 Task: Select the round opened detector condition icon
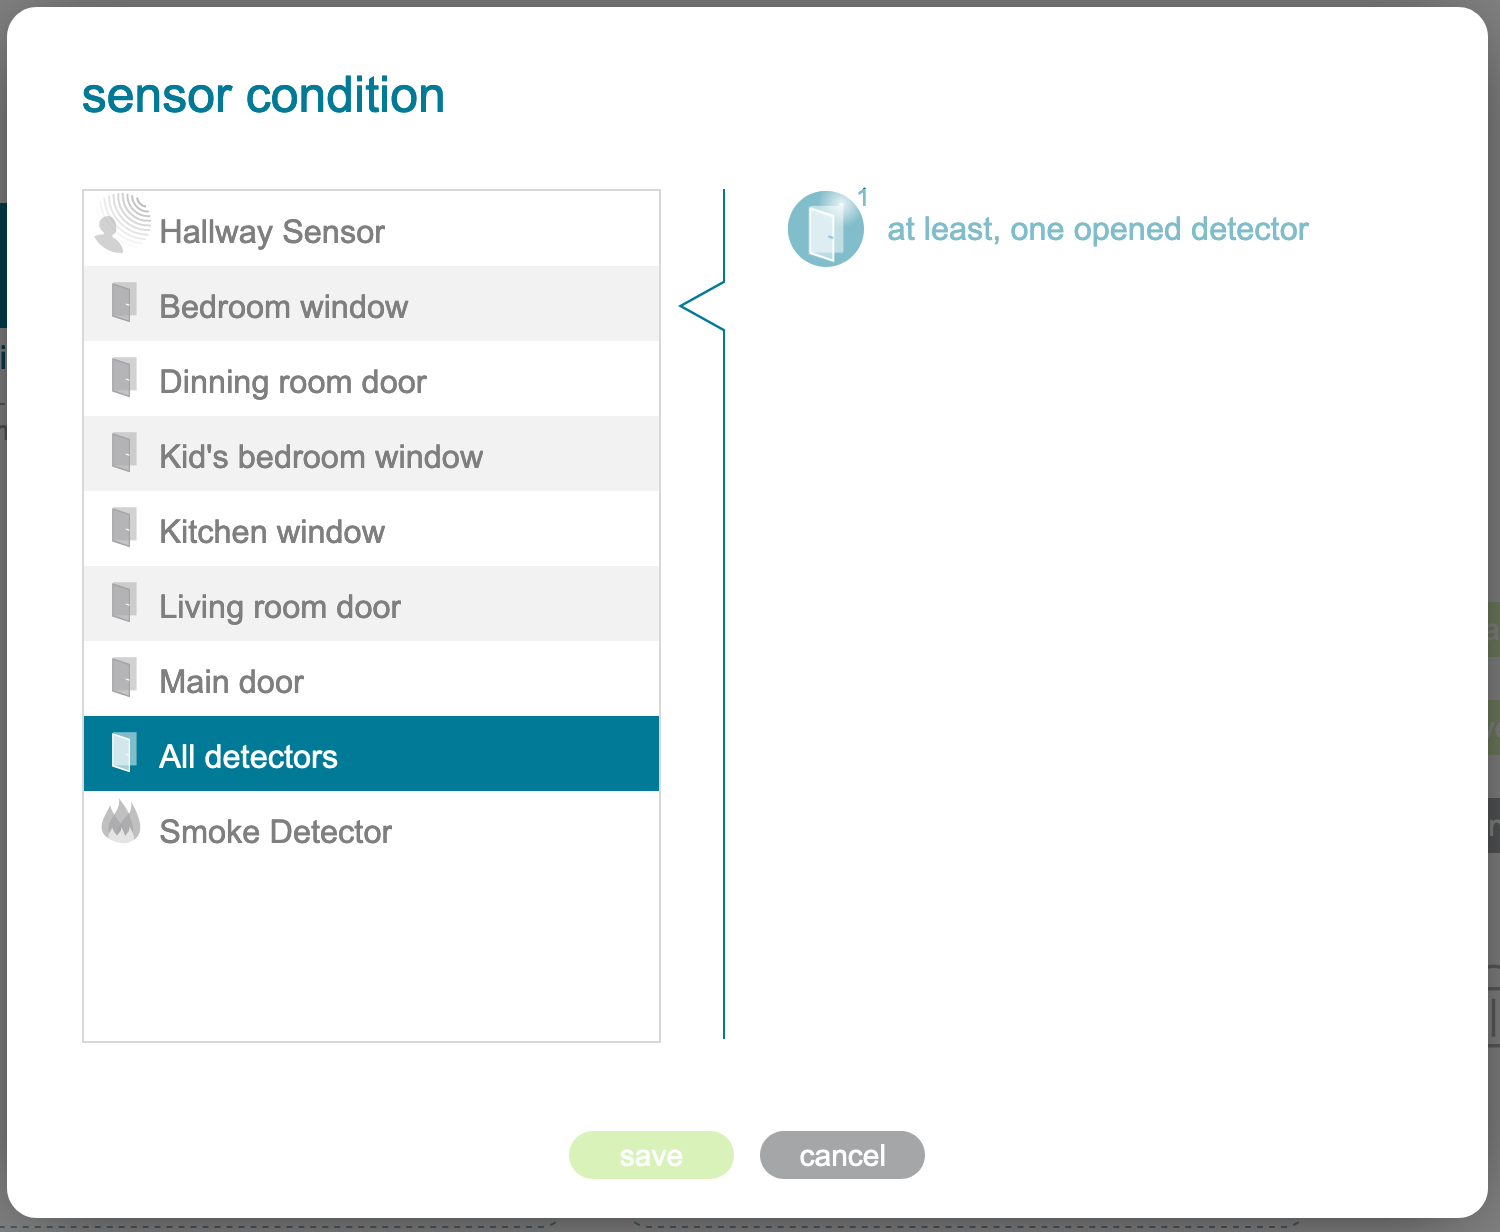pos(826,229)
